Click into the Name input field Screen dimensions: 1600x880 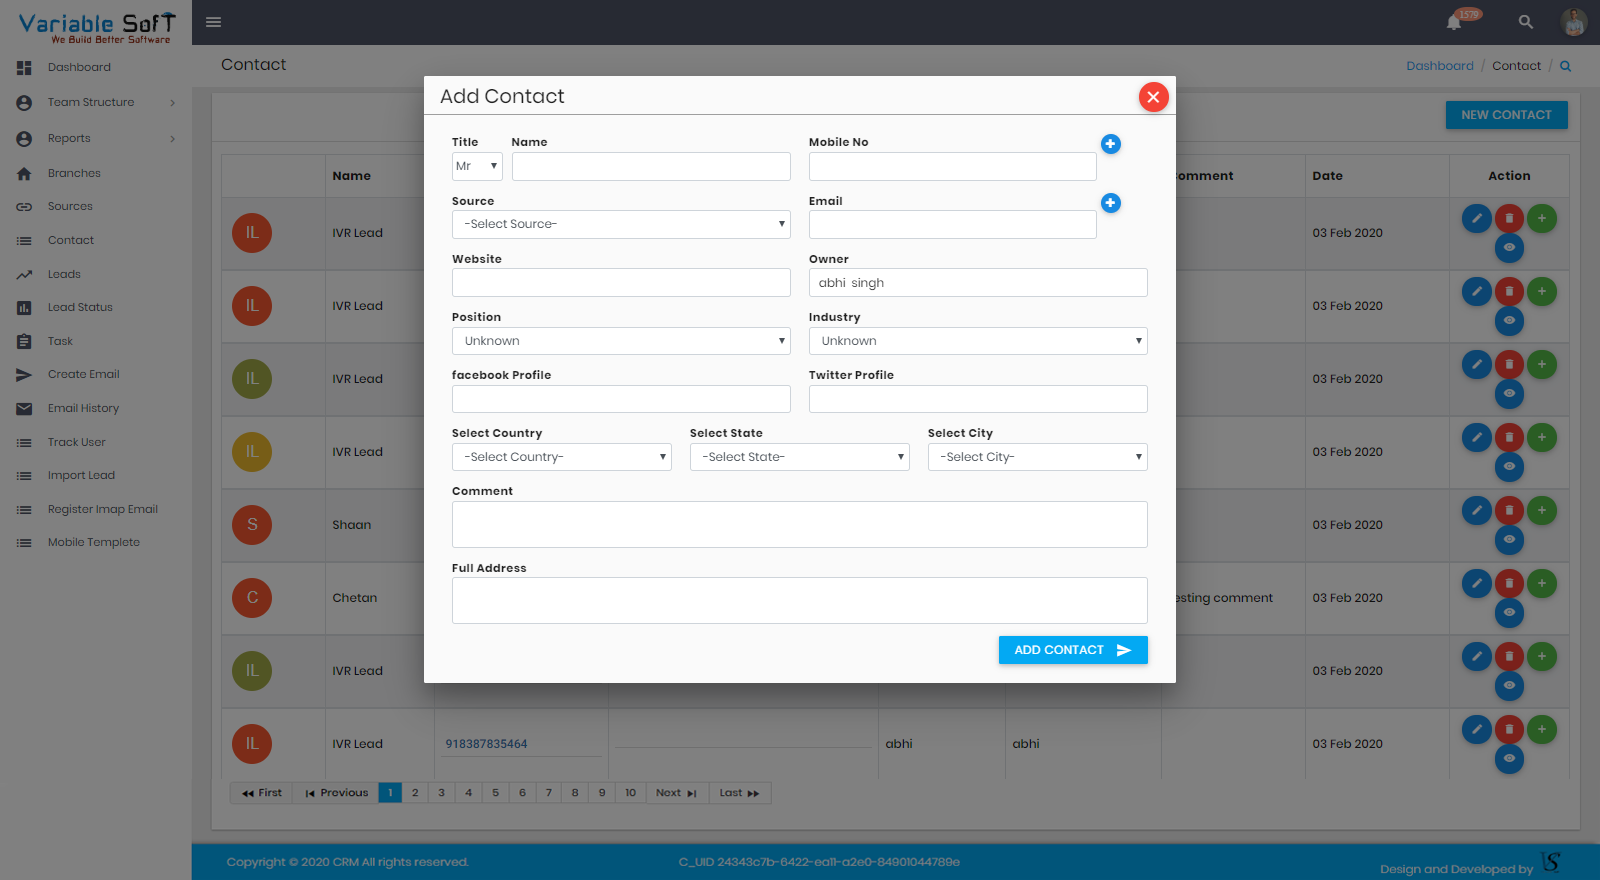(651, 166)
